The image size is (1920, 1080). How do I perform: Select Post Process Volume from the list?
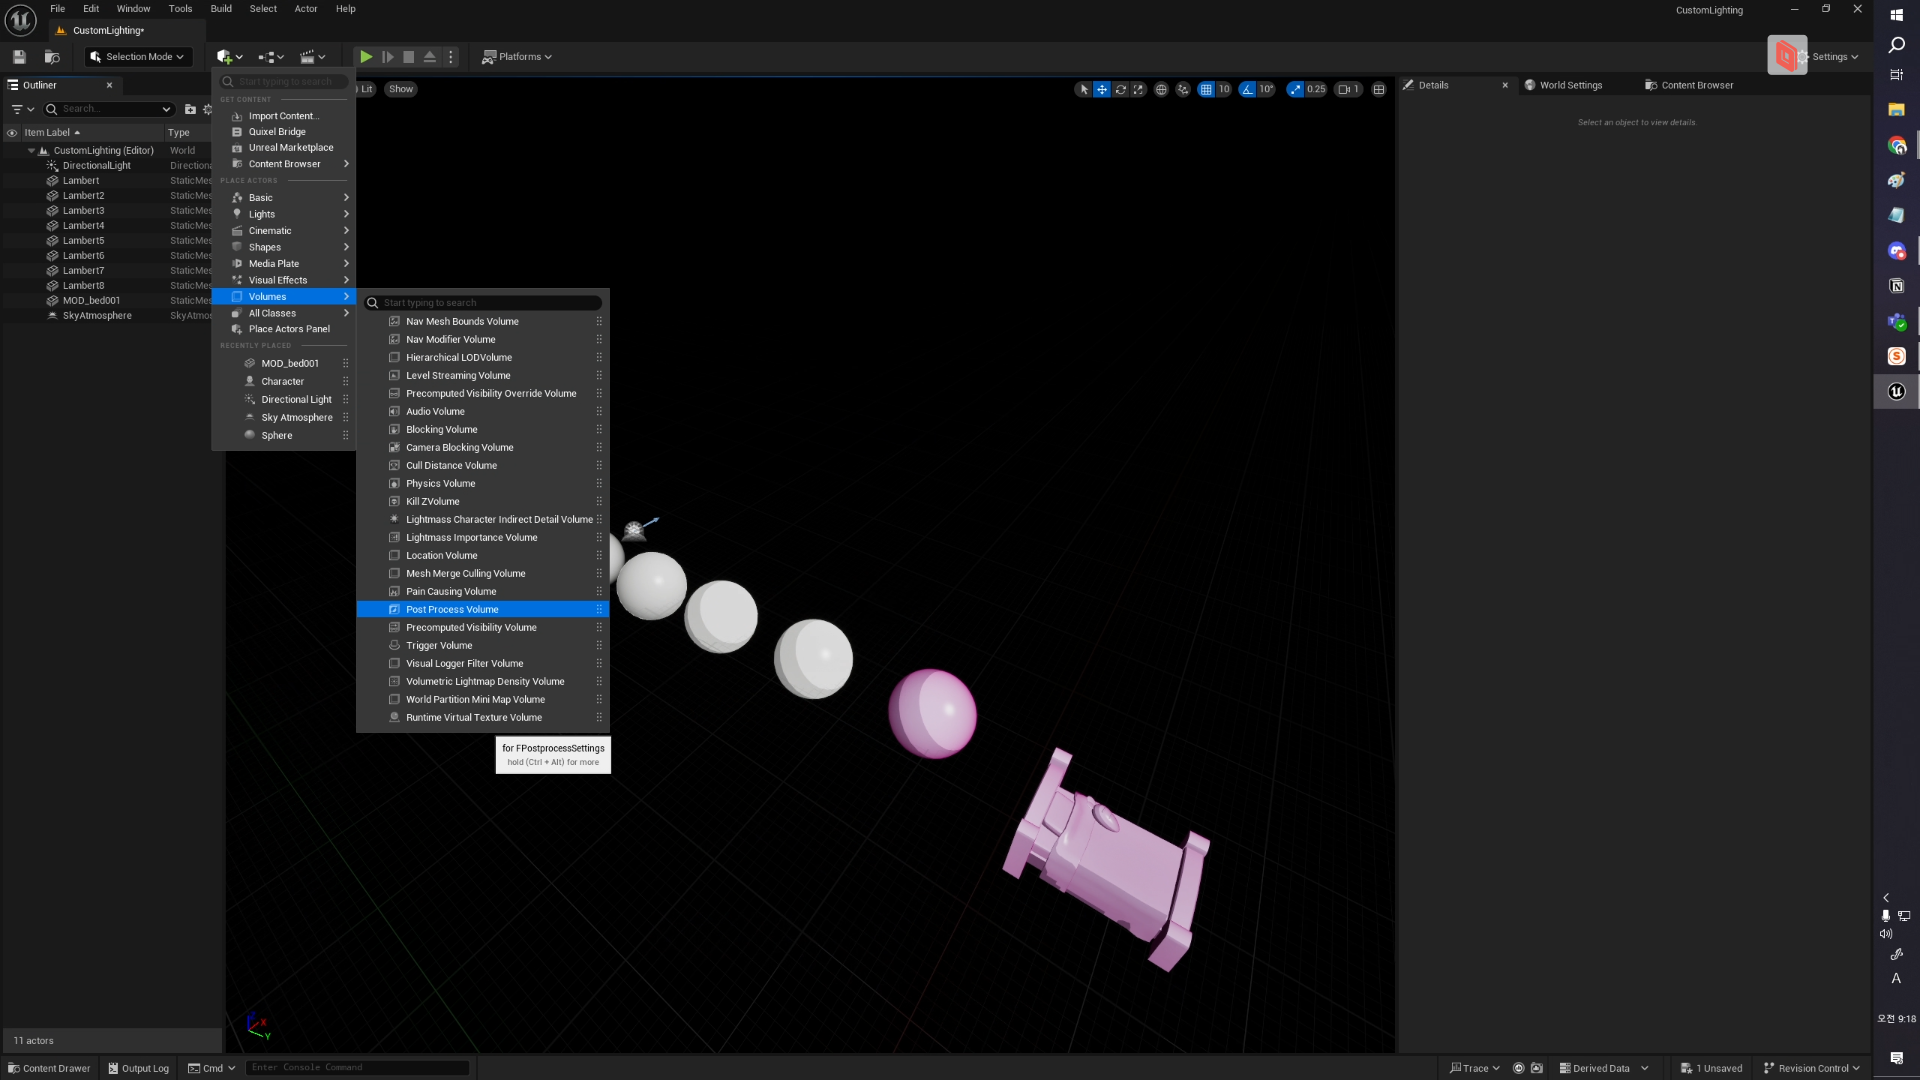tap(452, 609)
